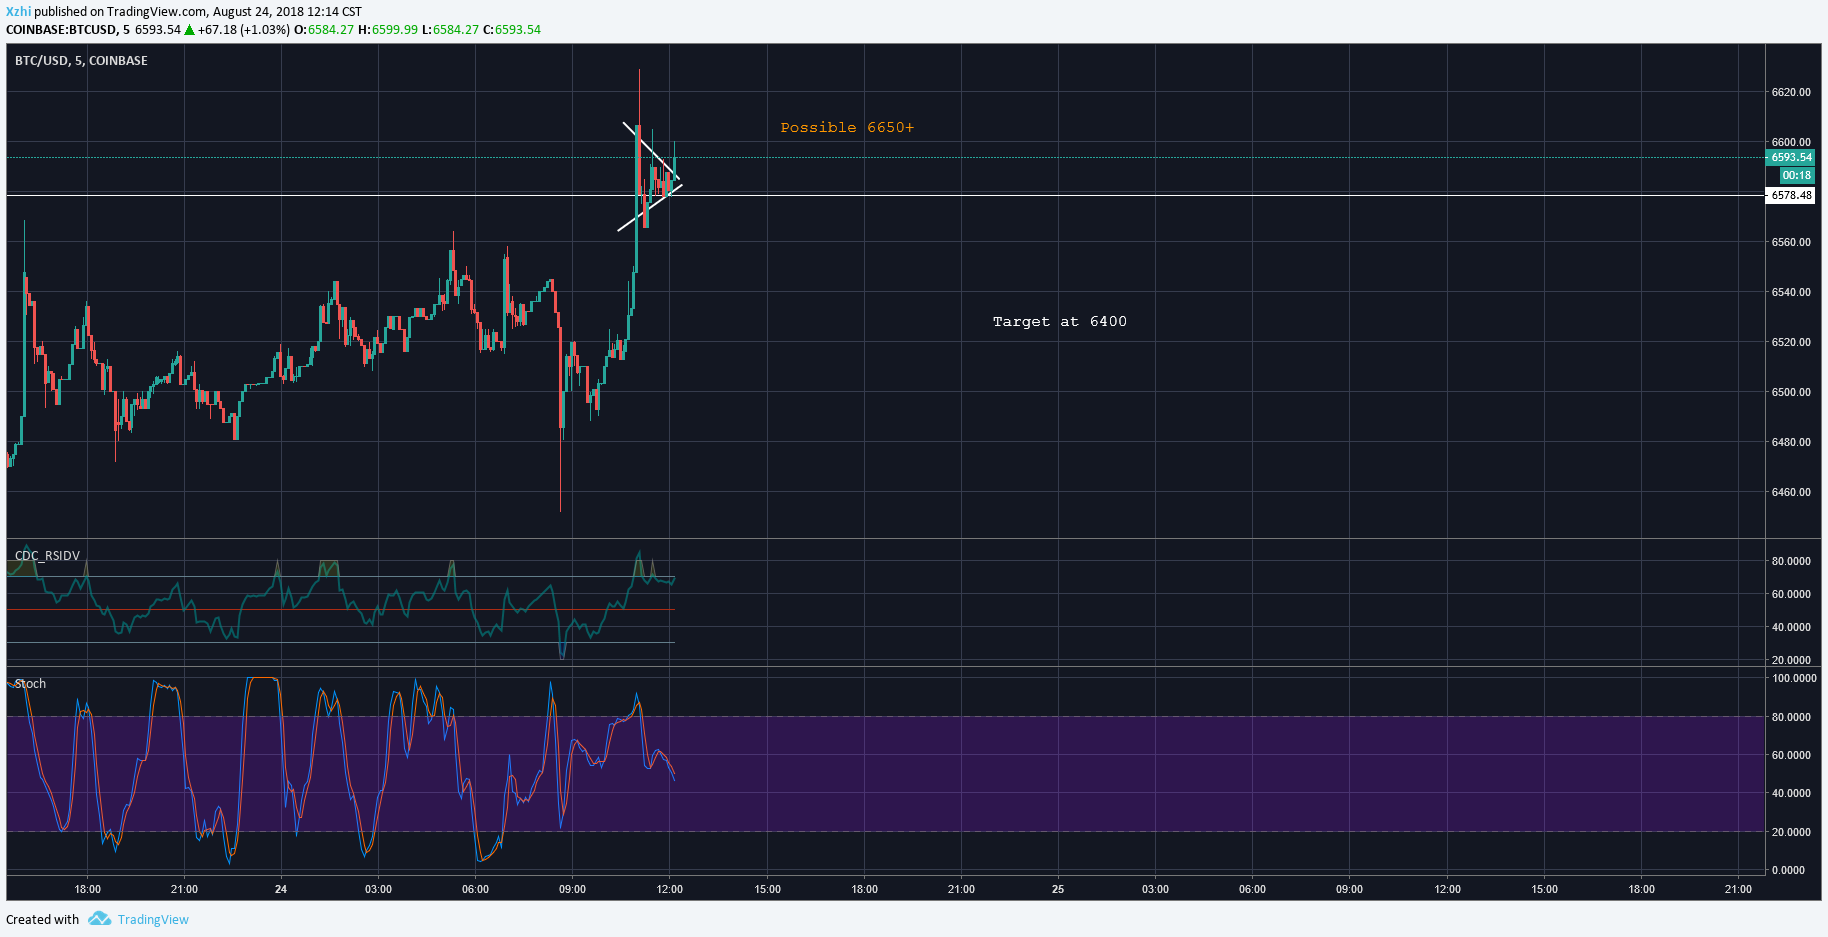Viewport: 1828px width, 937px height.
Task: Select the 'Target at 6400' annotation
Action: pyautogui.click(x=1059, y=321)
